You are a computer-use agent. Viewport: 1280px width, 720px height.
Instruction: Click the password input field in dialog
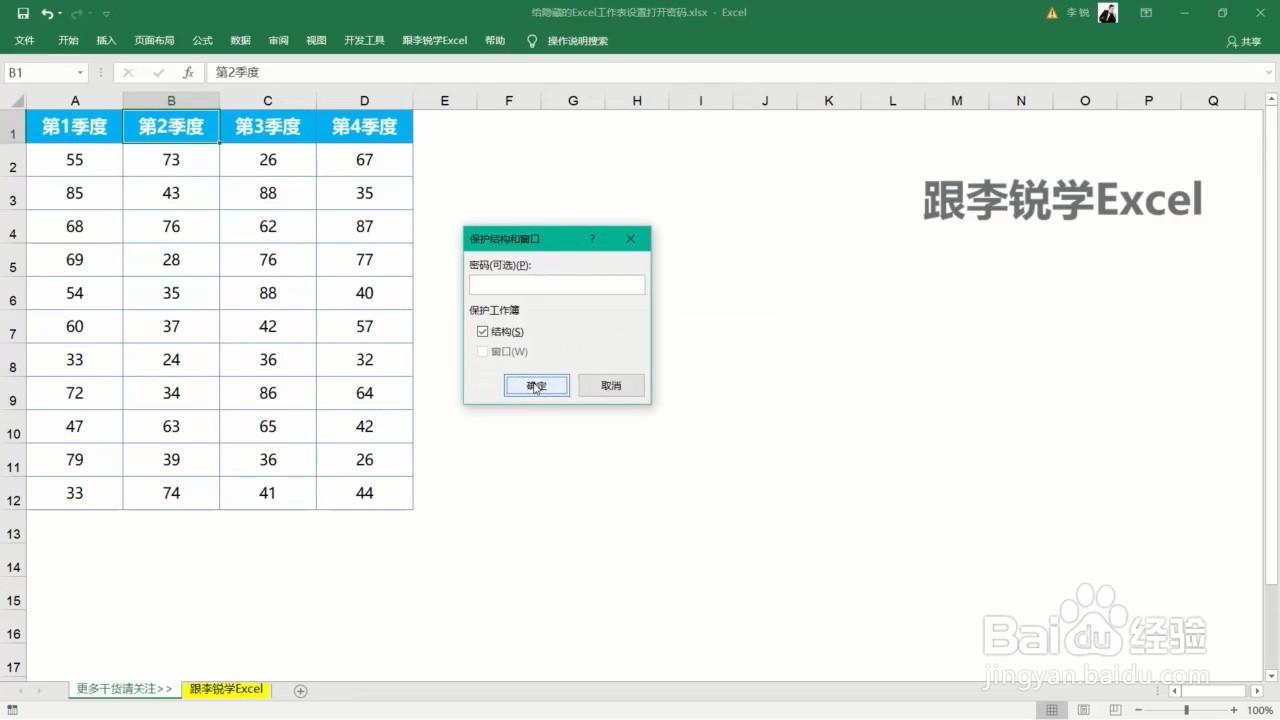click(x=557, y=285)
